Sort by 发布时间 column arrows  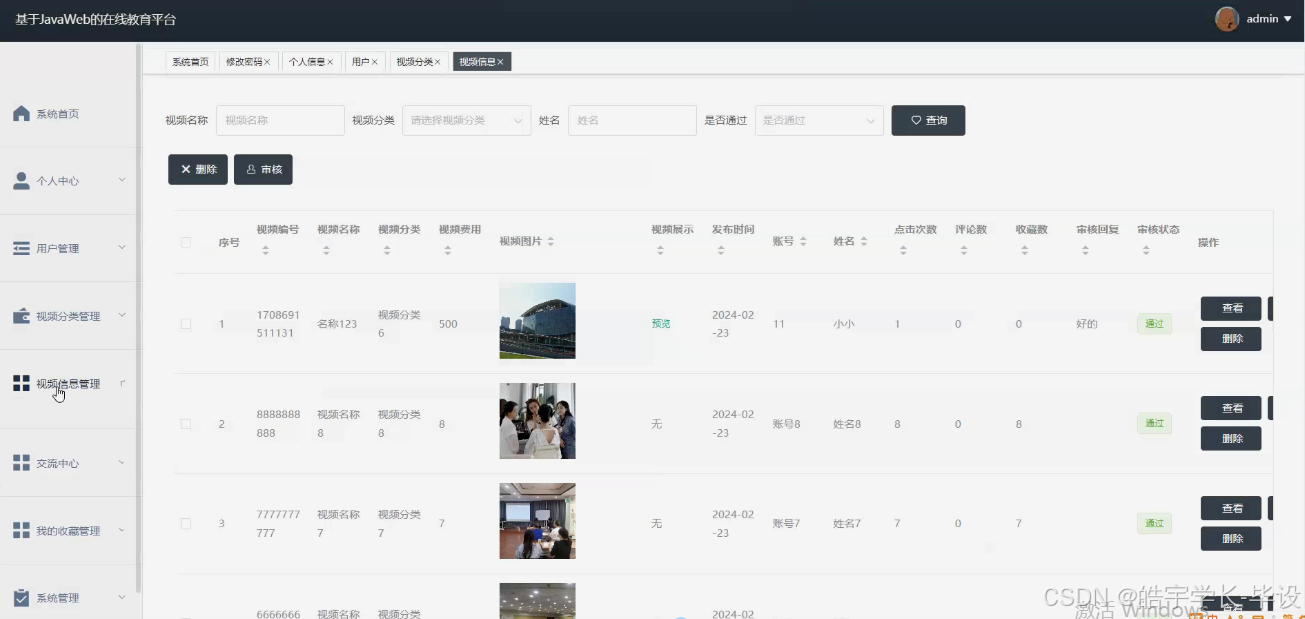[721, 250]
